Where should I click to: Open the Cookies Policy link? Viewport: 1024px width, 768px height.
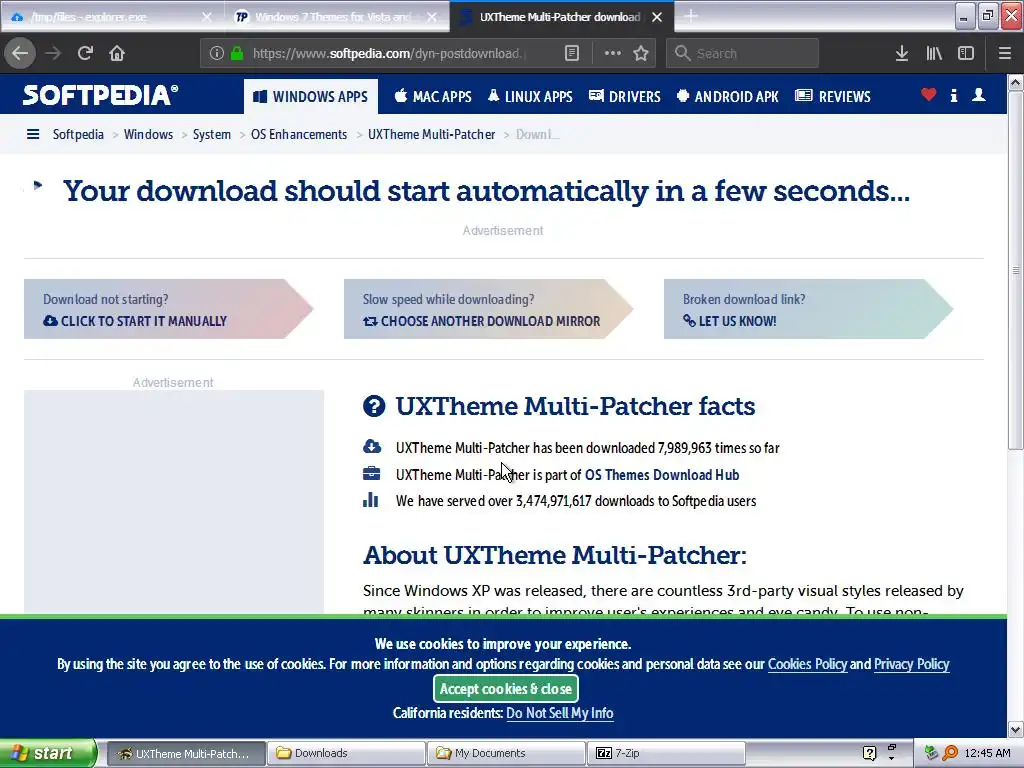pos(807,664)
